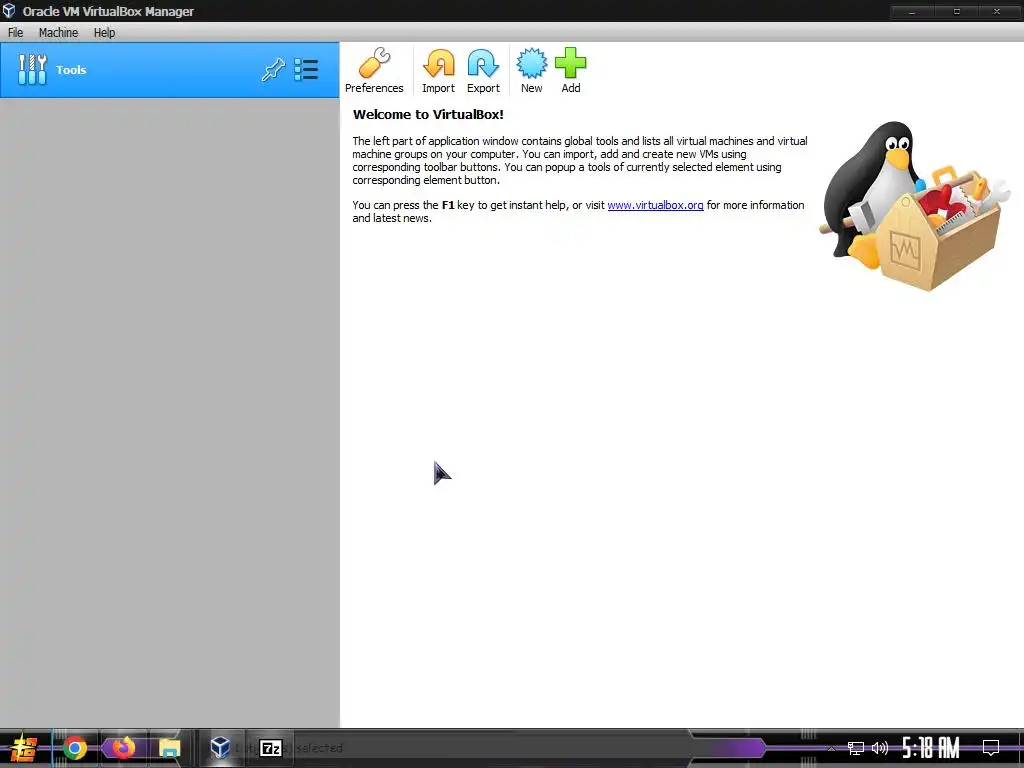Open the notification center icon
The image size is (1024, 768).
(991, 748)
